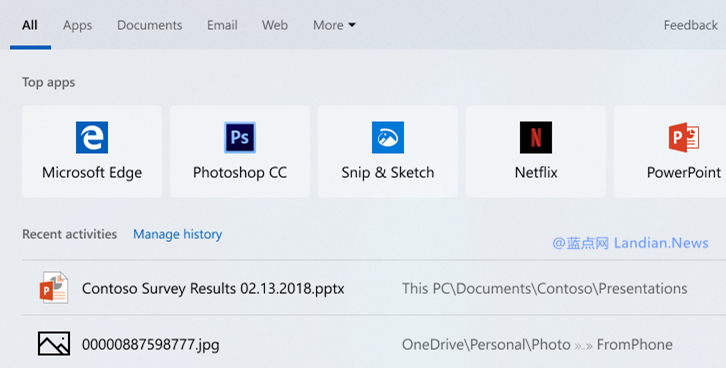
Task: Open the Netflix app icon
Action: (x=536, y=137)
